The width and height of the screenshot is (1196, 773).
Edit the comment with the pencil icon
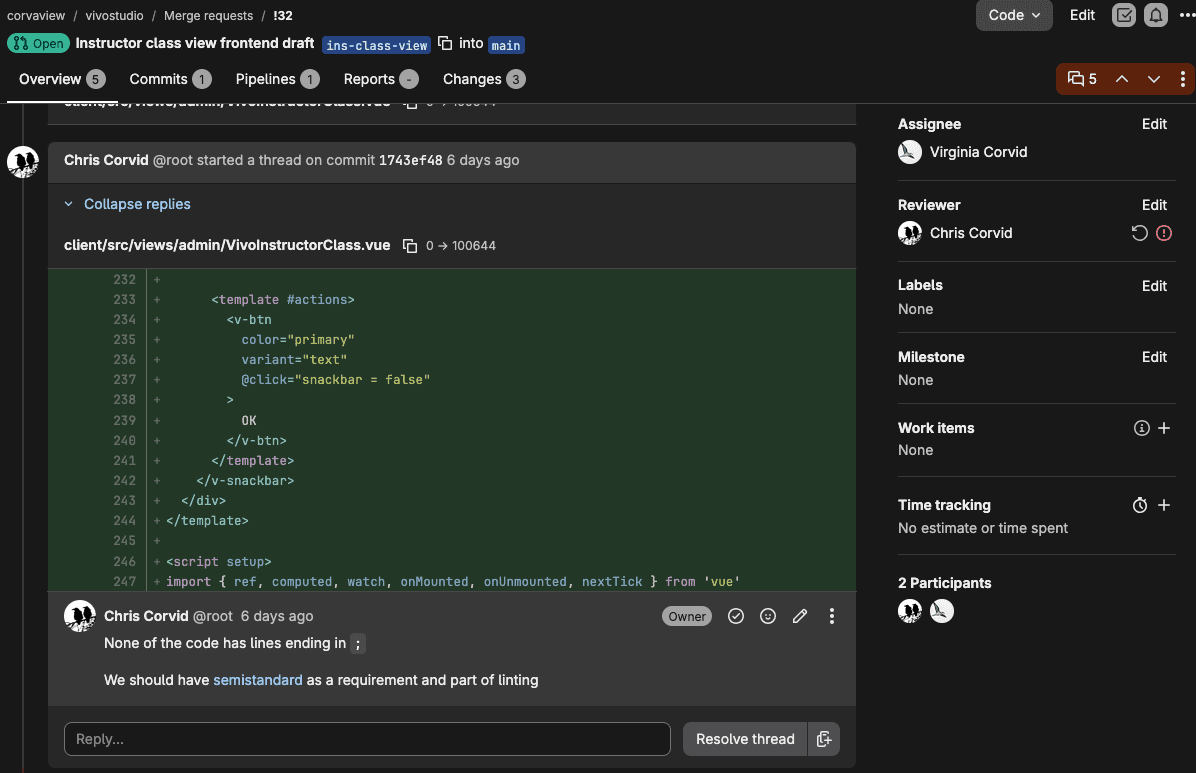point(799,617)
